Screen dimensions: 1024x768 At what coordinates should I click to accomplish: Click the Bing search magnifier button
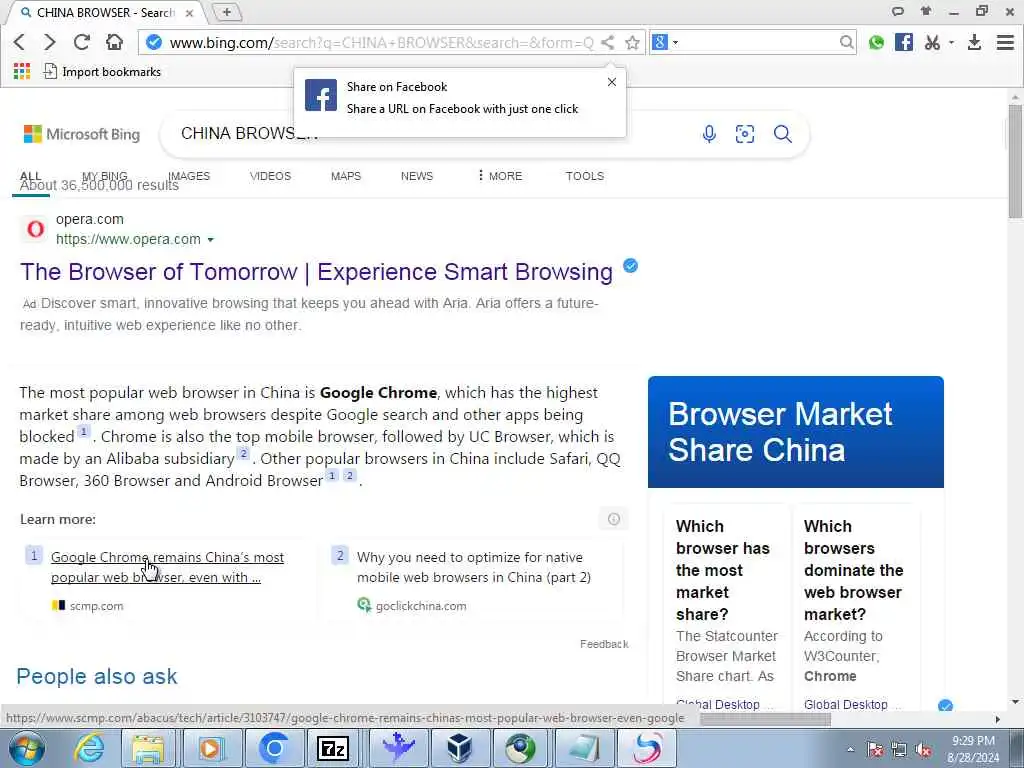pyautogui.click(x=783, y=134)
